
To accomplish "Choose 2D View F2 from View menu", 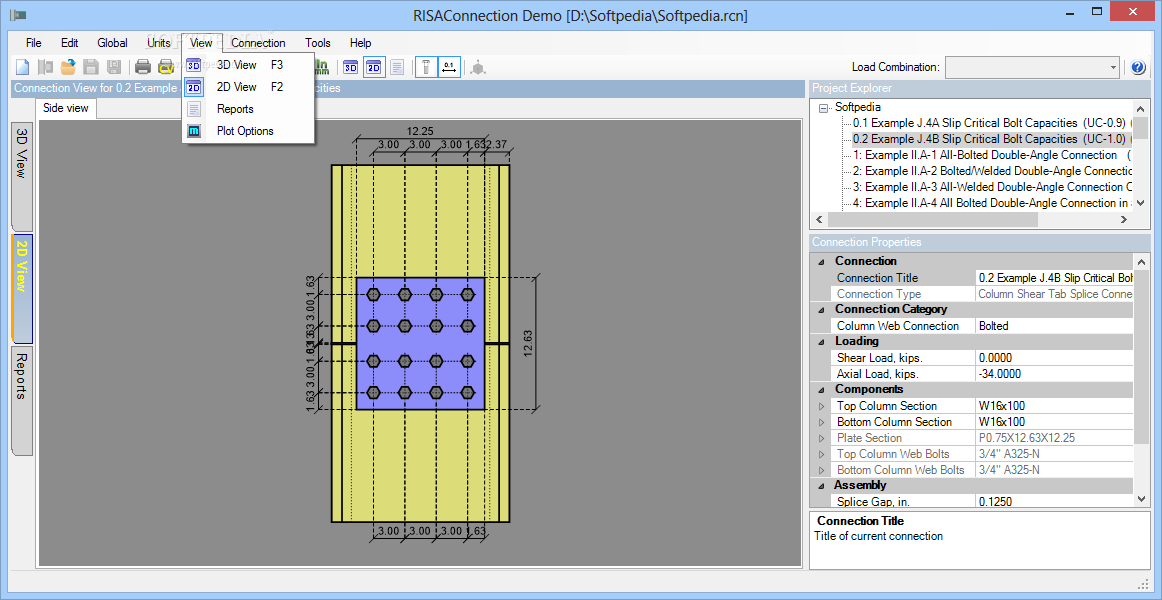I will tap(249, 87).
